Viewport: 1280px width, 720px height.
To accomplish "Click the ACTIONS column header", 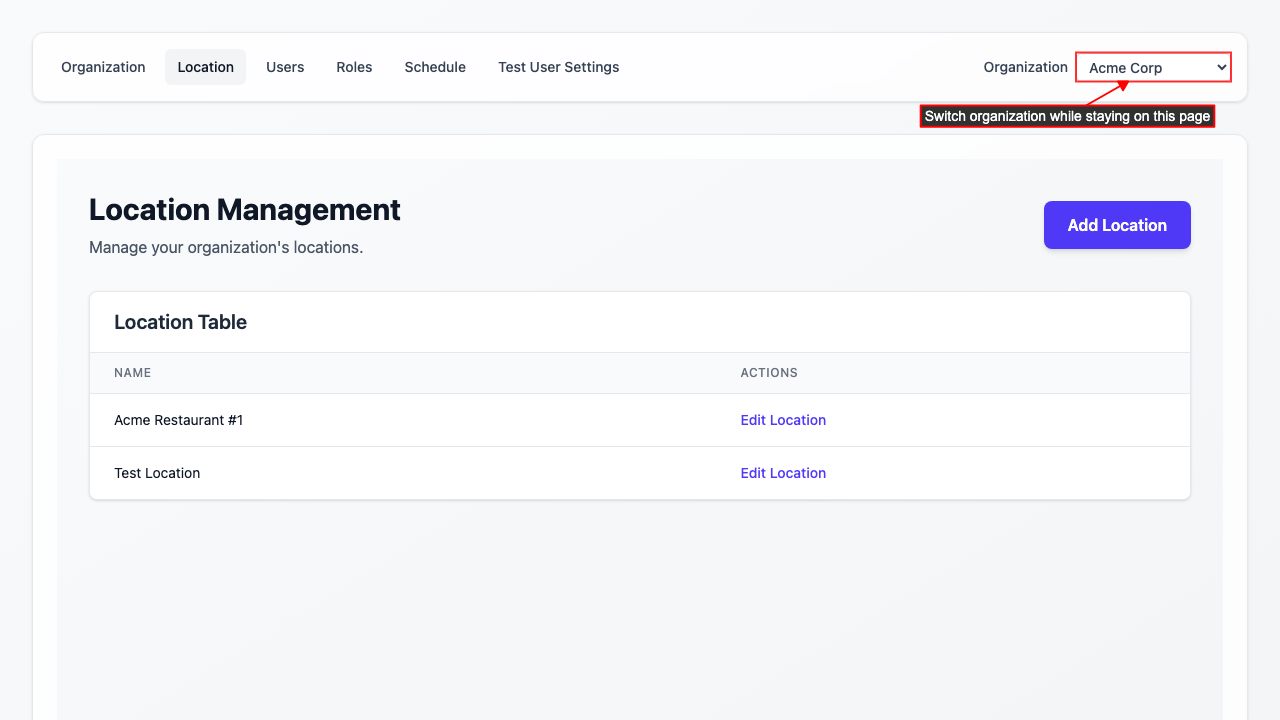I will tap(769, 372).
